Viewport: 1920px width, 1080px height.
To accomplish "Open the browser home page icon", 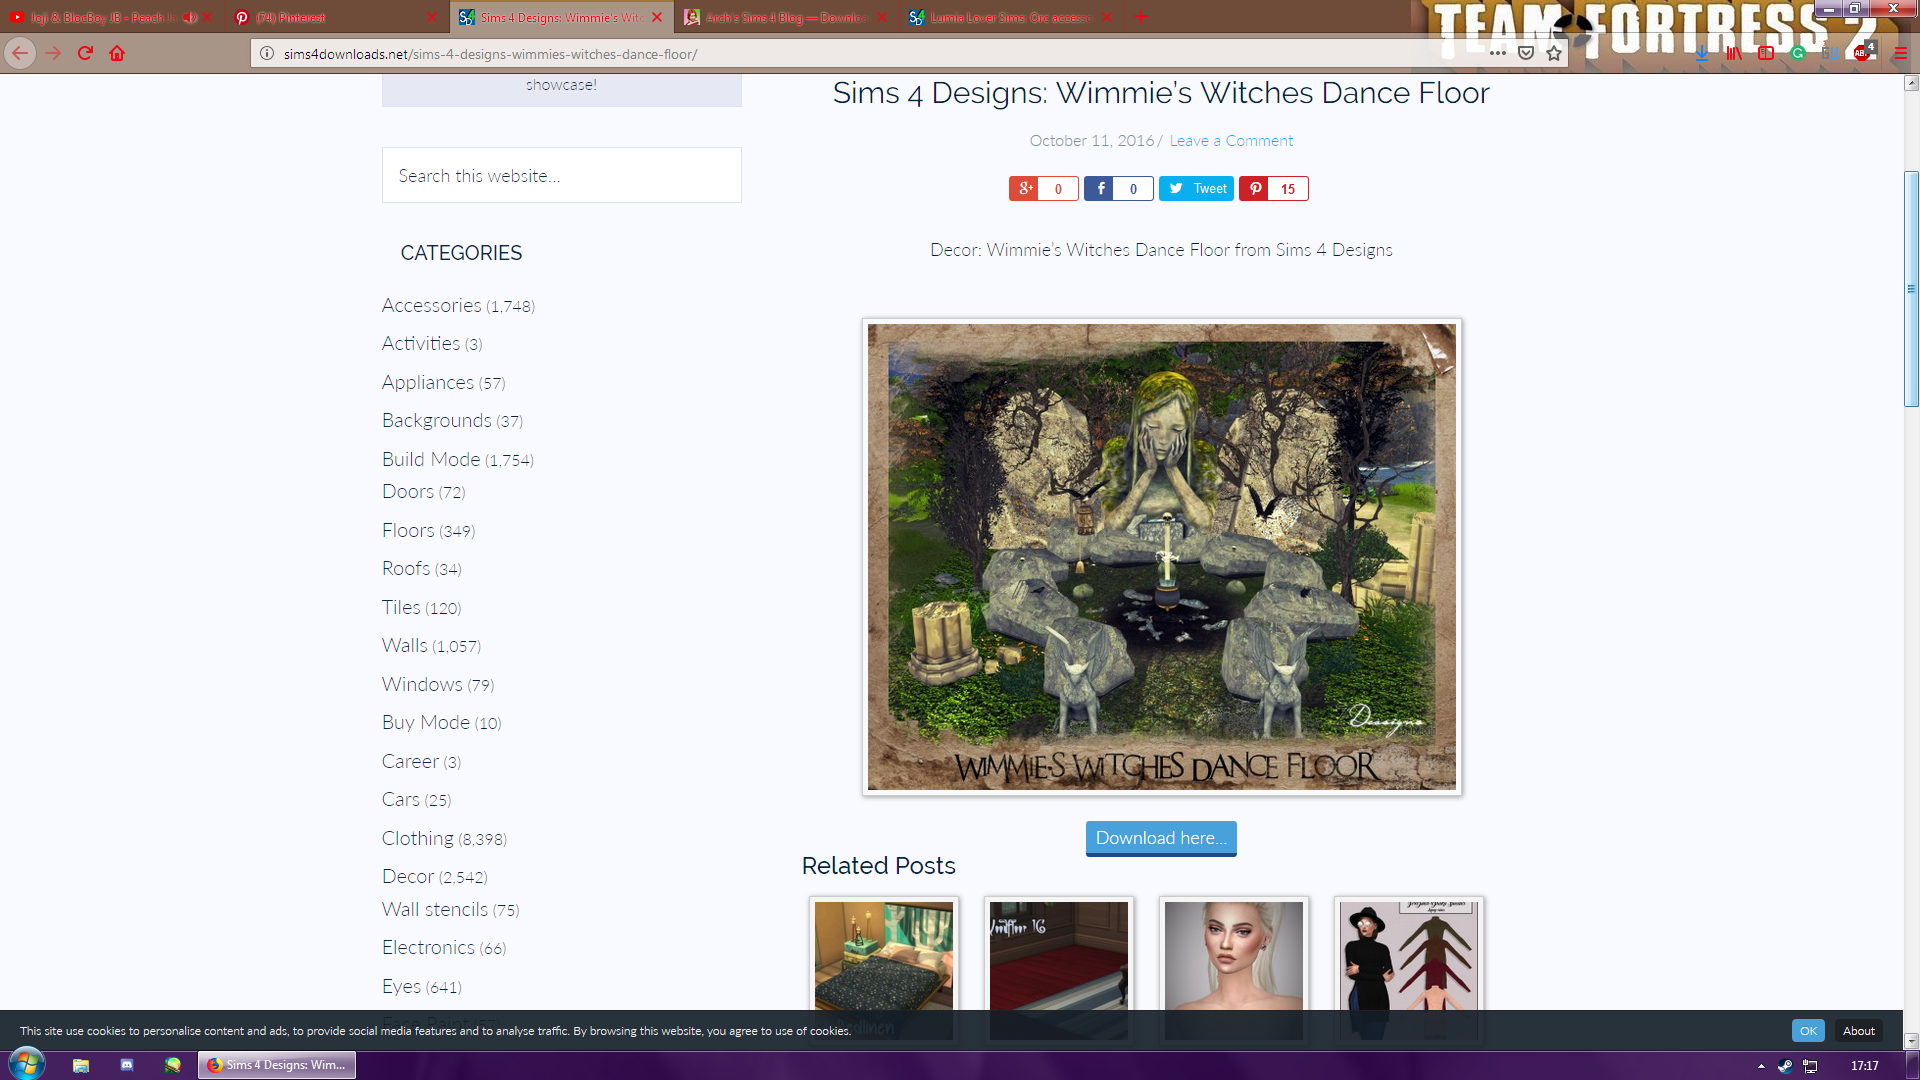I will 117,53.
